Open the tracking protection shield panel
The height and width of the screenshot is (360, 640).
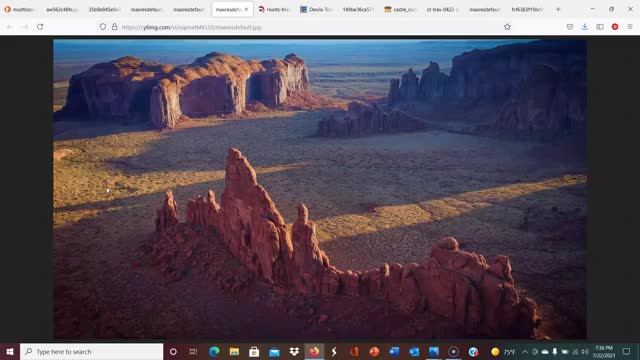click(x=103, y=27)
